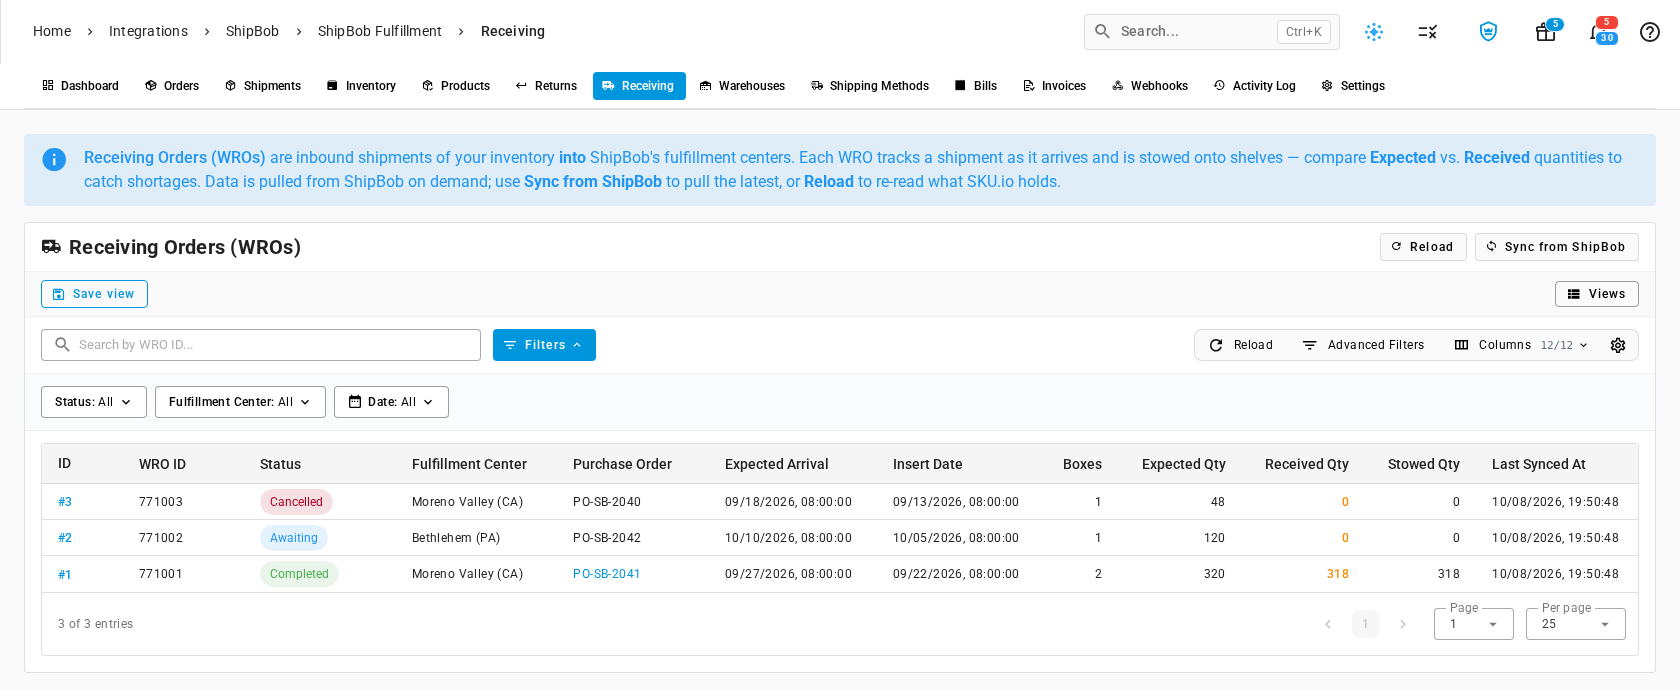Open the Per page dropdown
Screen dimensions: 1680x690
(x=1576, y=624)
